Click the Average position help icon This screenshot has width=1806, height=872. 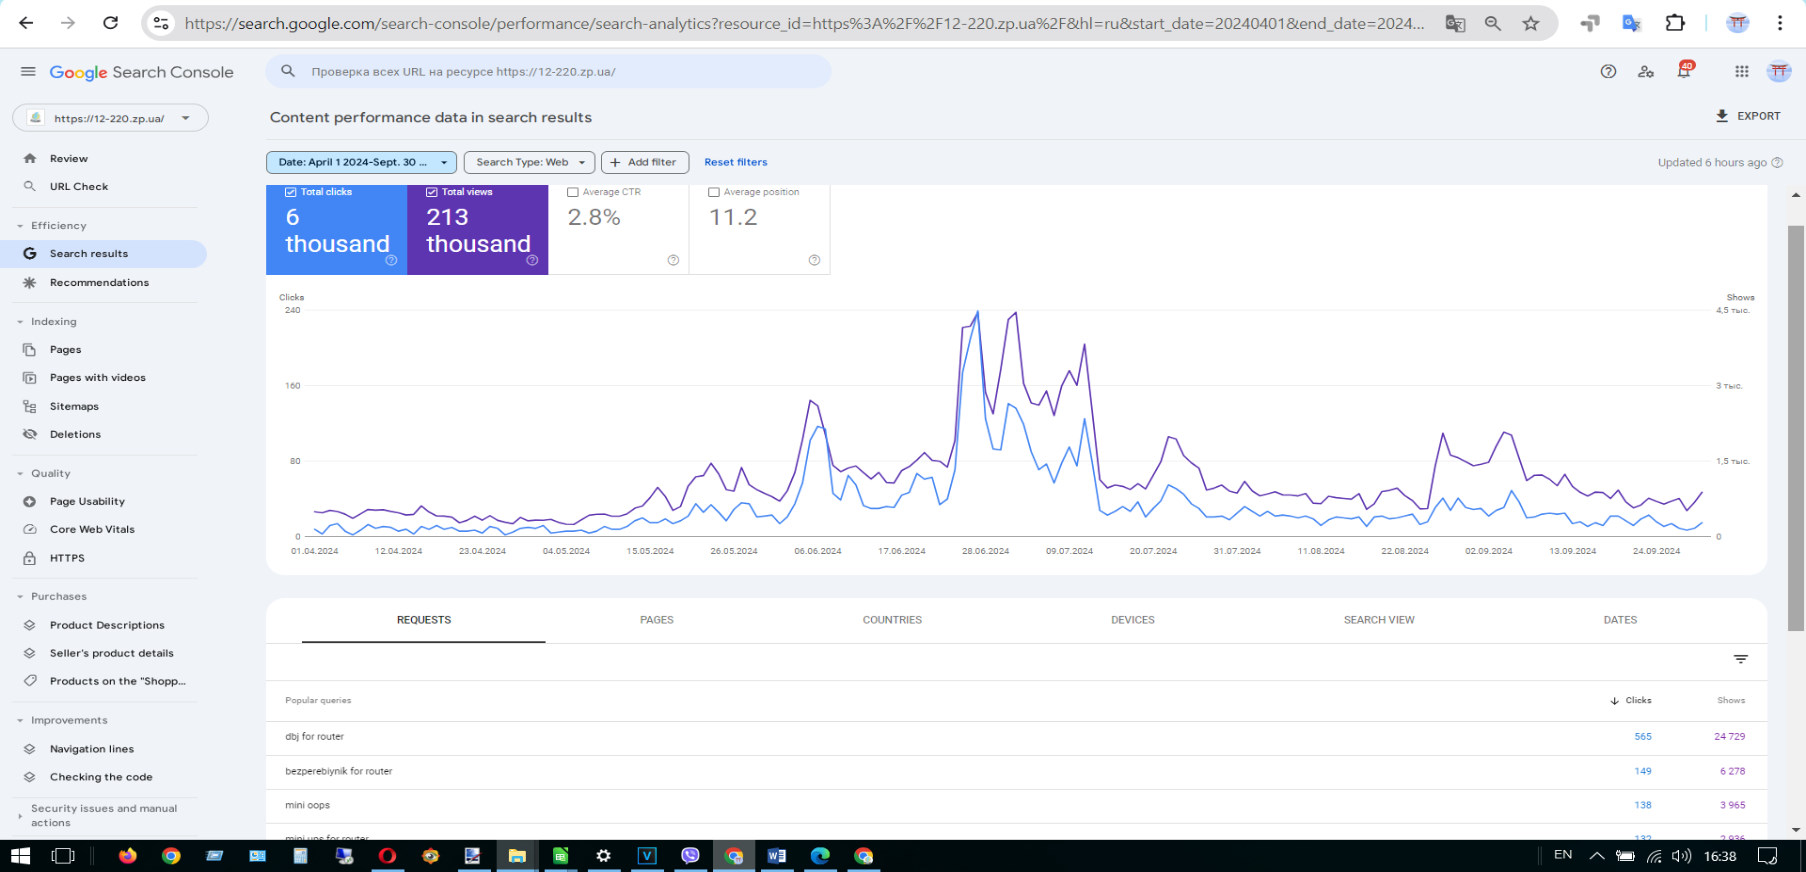point(814,260)
